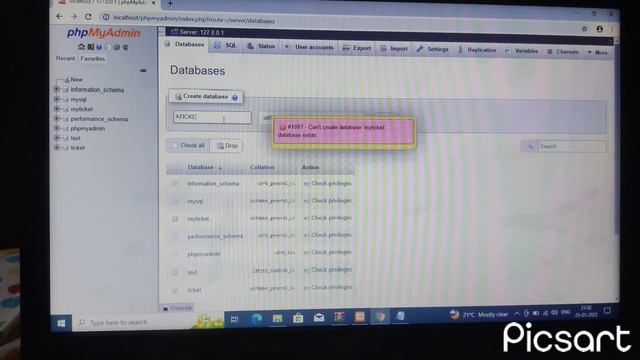Open the Settings tab

pyautogui.click(x=433, y=49)
